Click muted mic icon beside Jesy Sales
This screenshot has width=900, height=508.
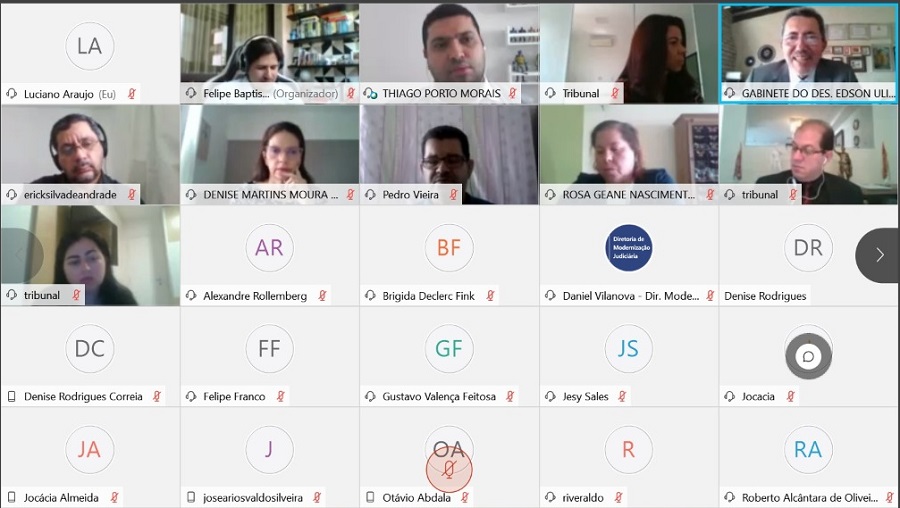[x=622, y=397]
